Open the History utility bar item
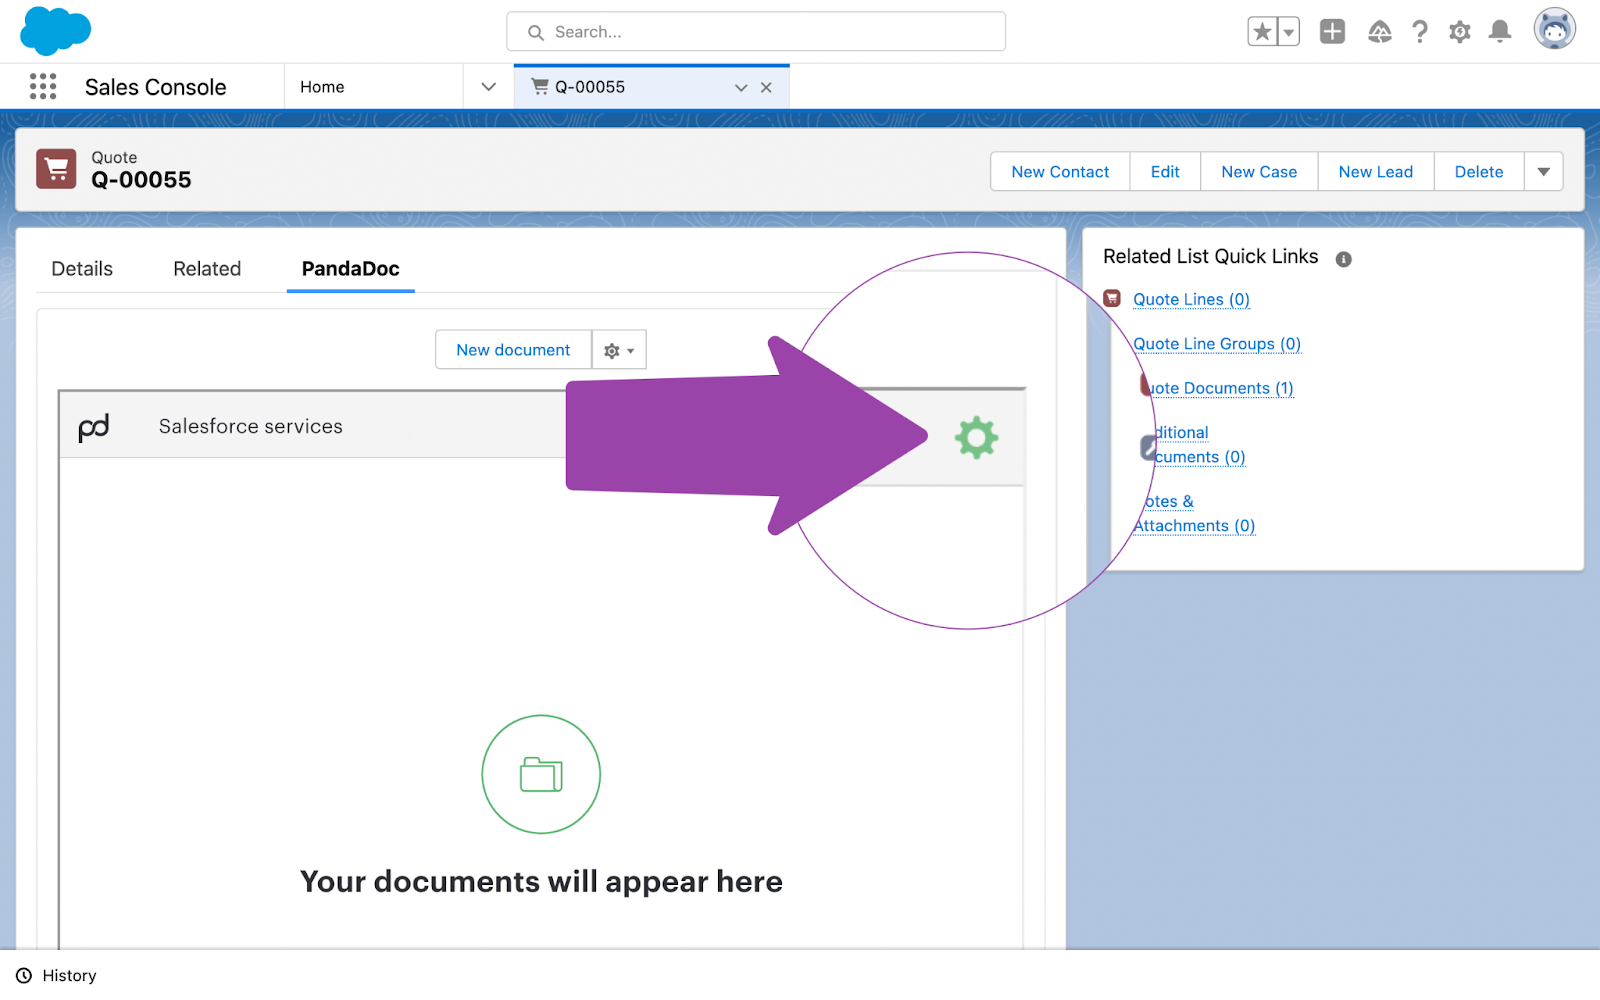 (x=57, y=976)
